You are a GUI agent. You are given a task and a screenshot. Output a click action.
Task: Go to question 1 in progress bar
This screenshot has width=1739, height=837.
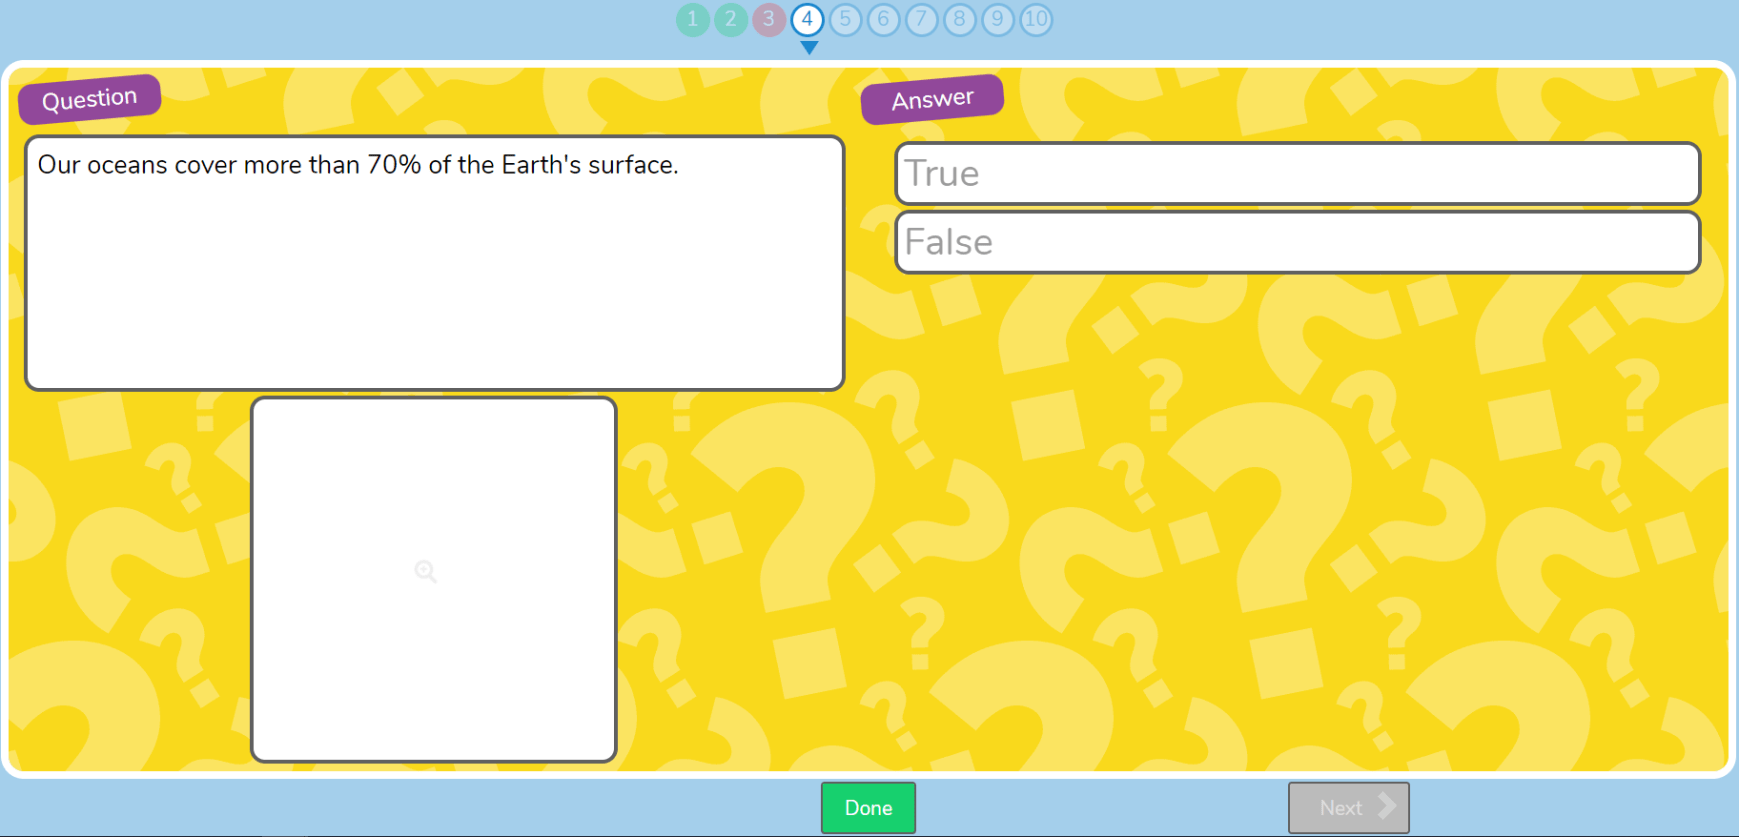pos(693,19)
